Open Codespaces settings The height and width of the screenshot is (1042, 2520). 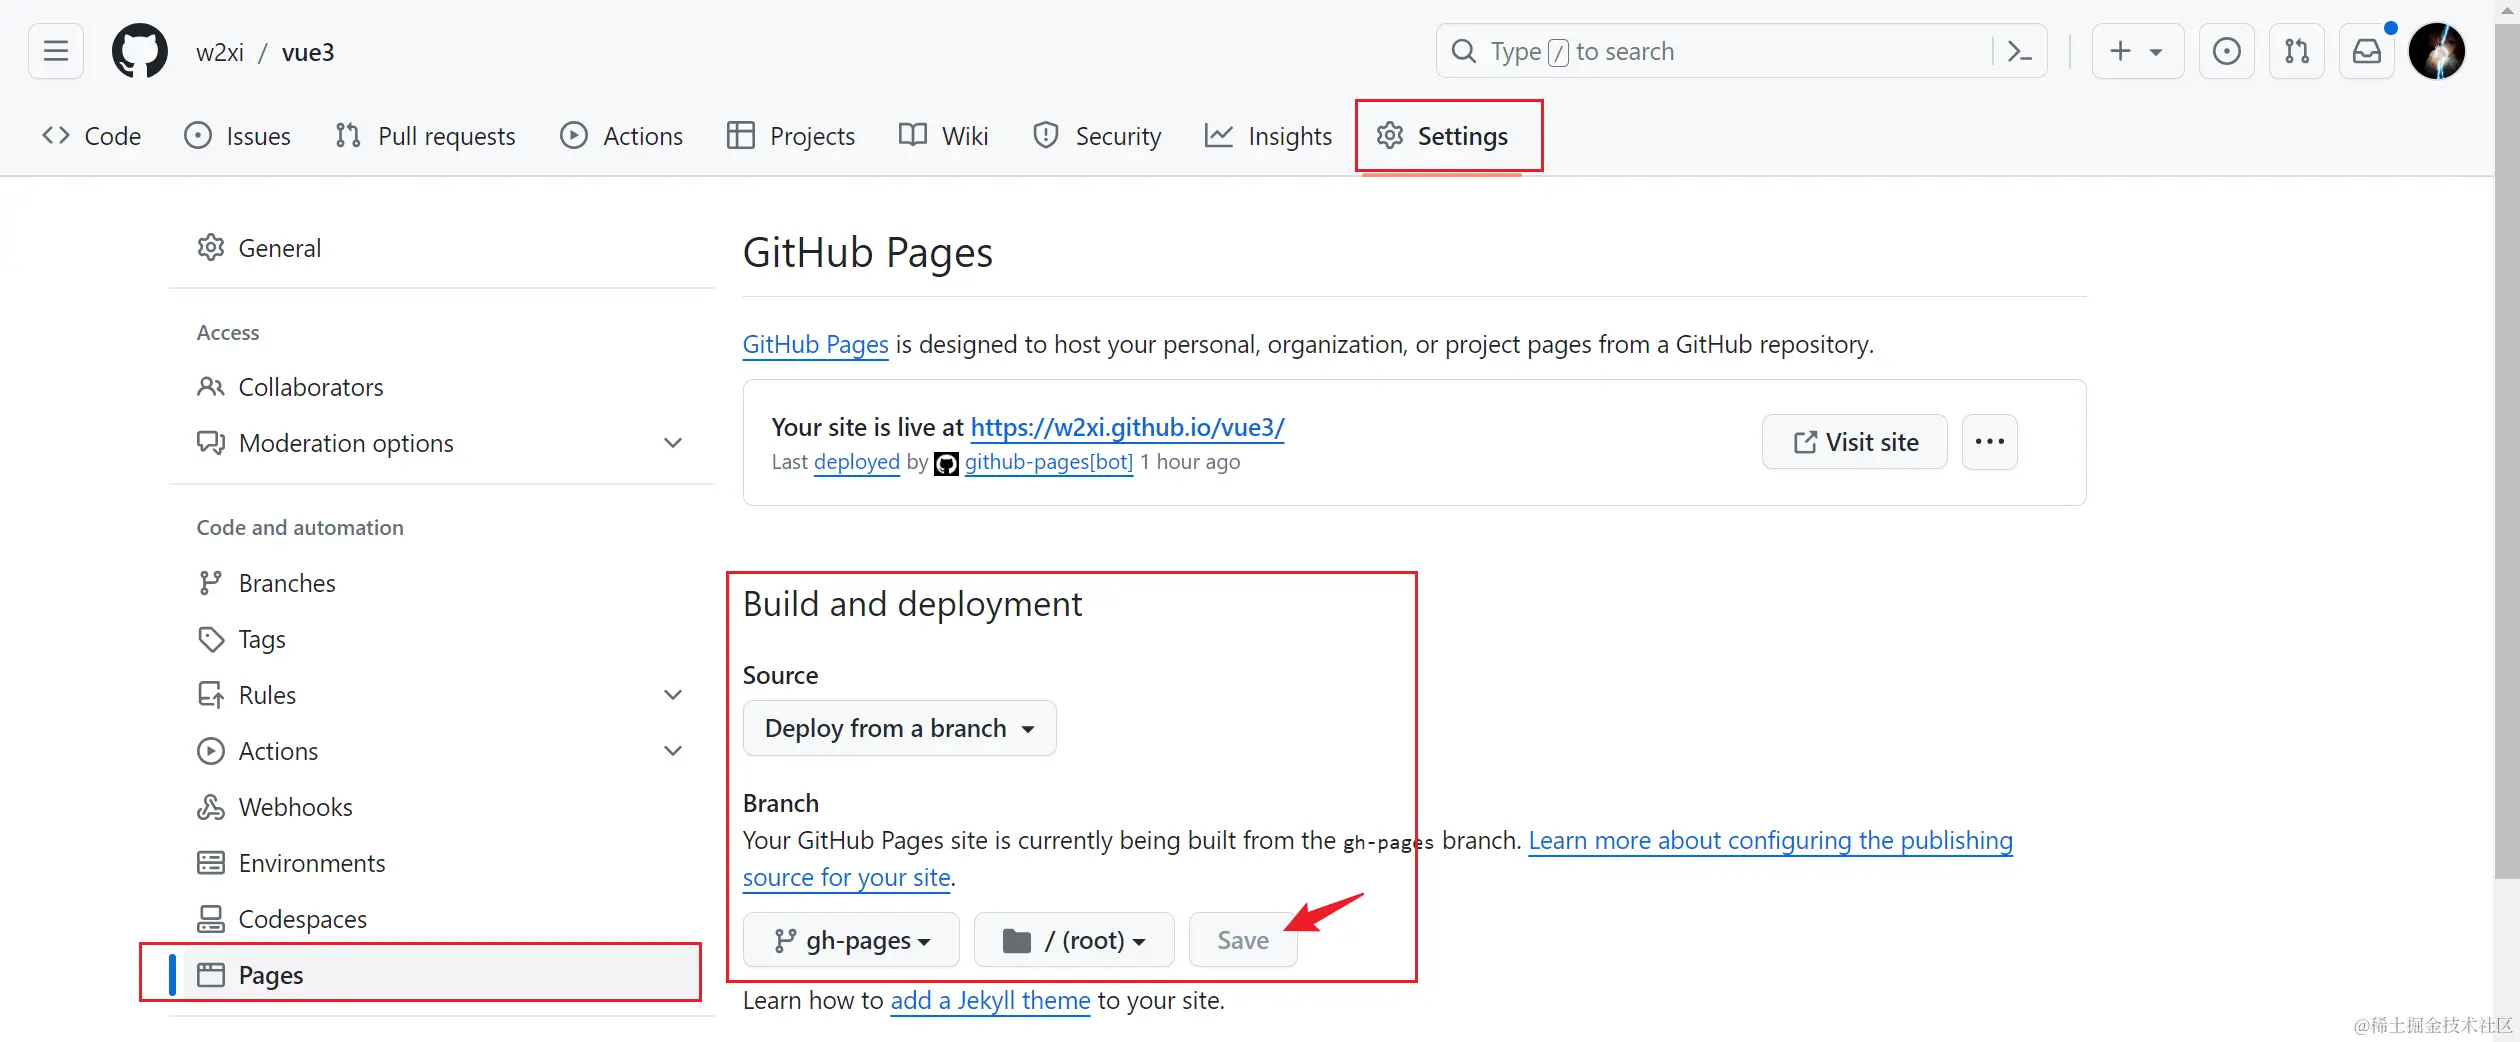coord(442,919)
